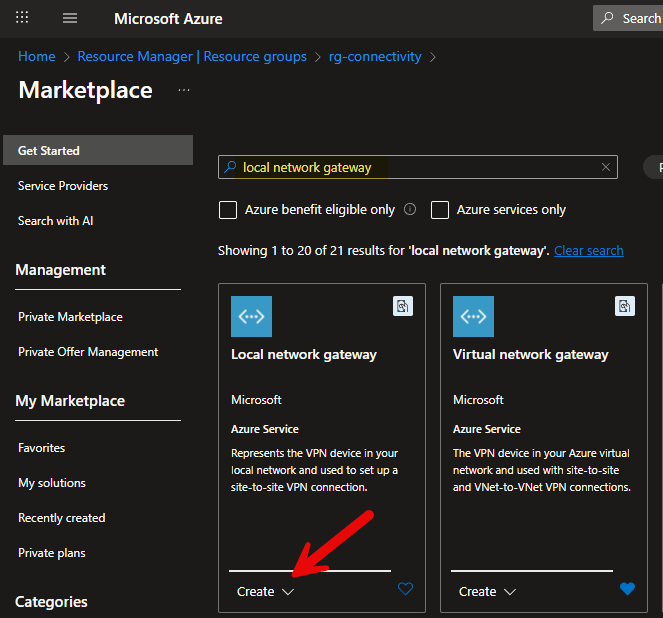Open Private Offer Management
This screenshot has height=618, width=663.
(x=88, y=352)
